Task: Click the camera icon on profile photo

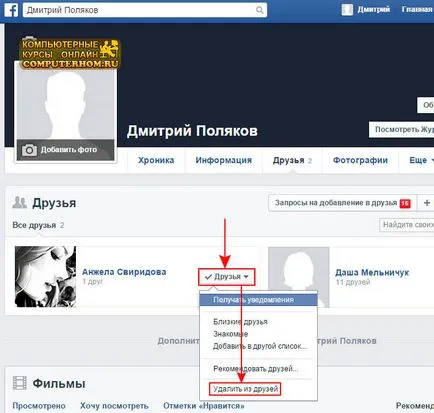Action: pos(29,150)
